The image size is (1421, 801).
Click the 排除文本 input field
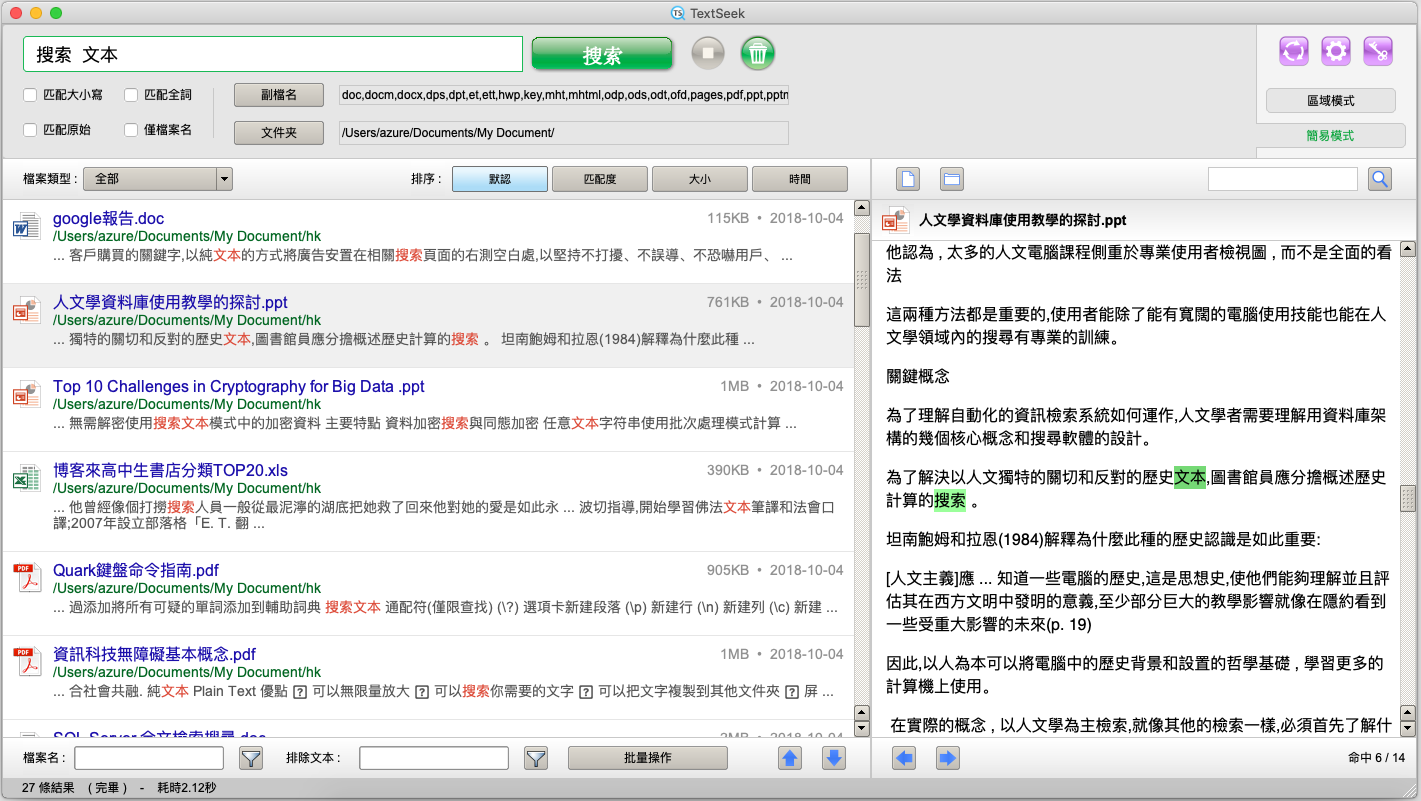pos(433,758)
